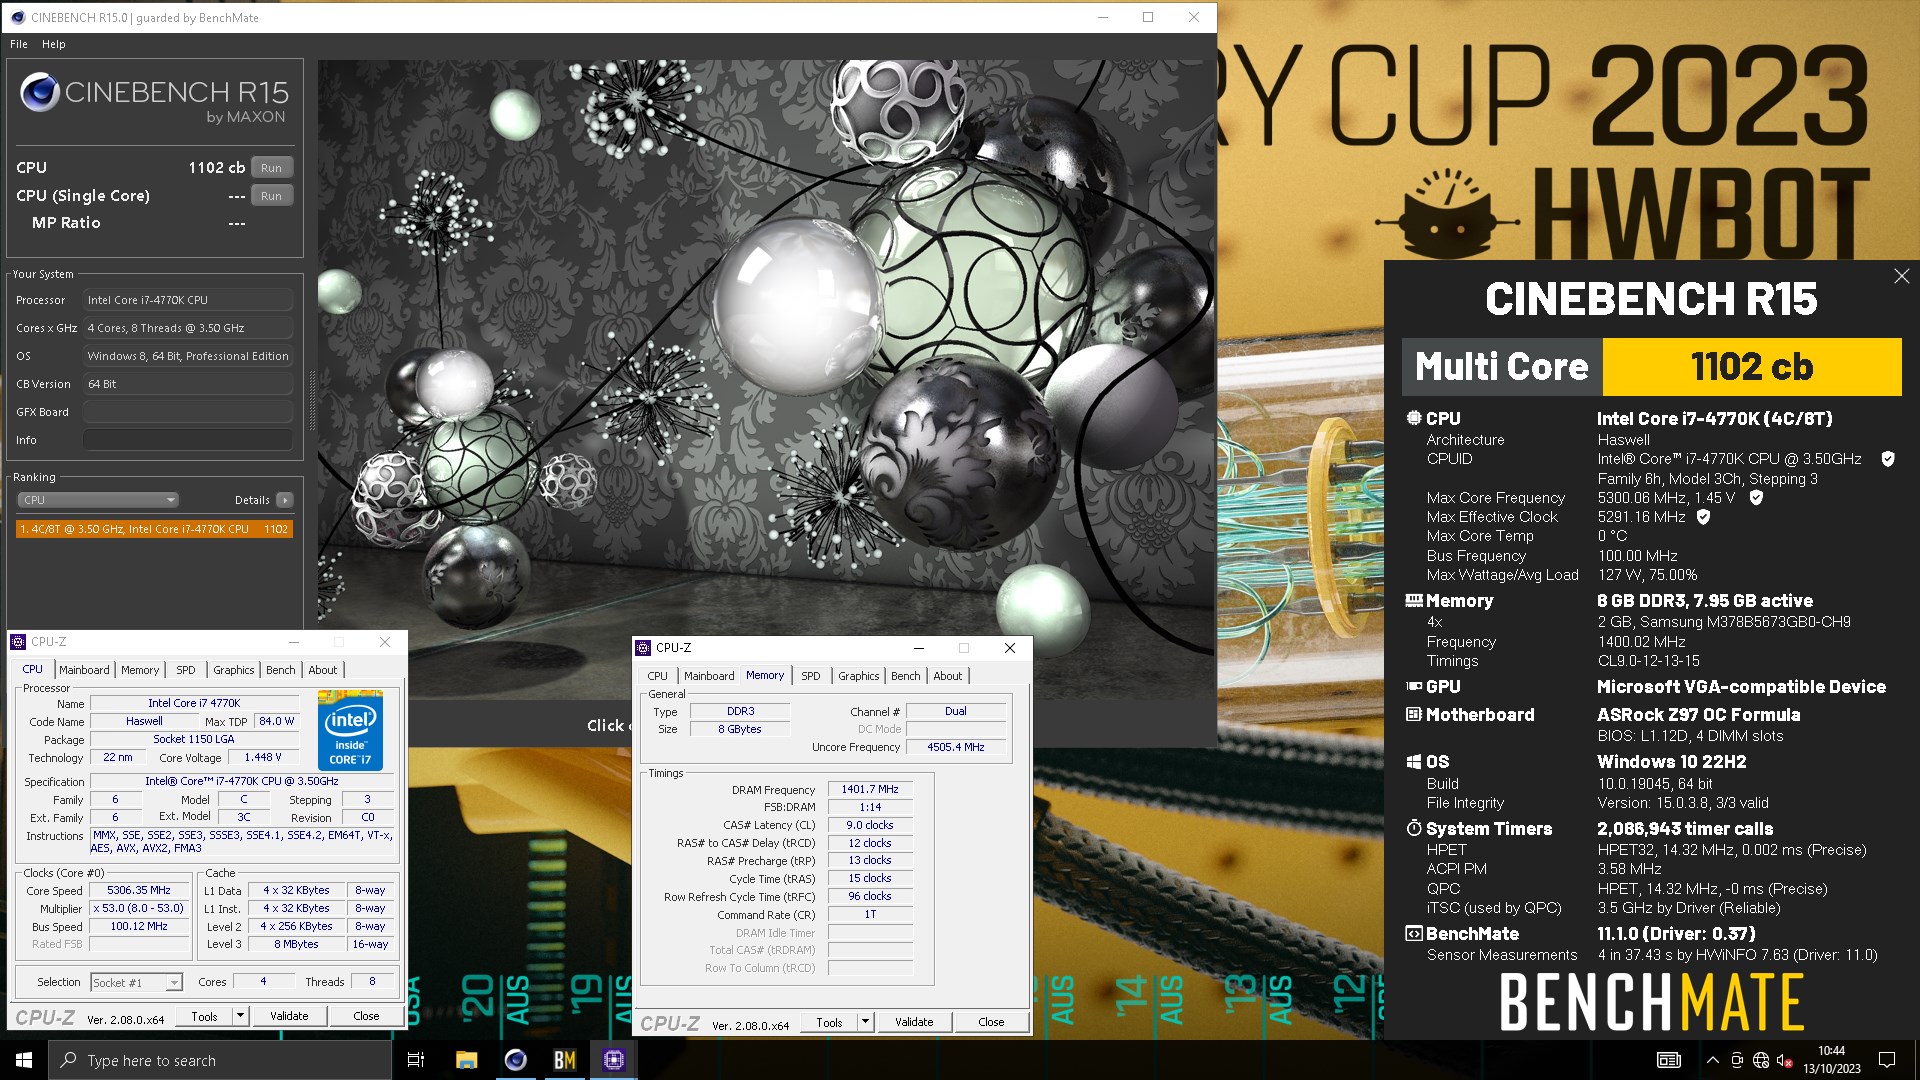Screen dimensions: 1920x1080
Task: Open the Help menu in Cinebench
Action: (x=54, y=44)
